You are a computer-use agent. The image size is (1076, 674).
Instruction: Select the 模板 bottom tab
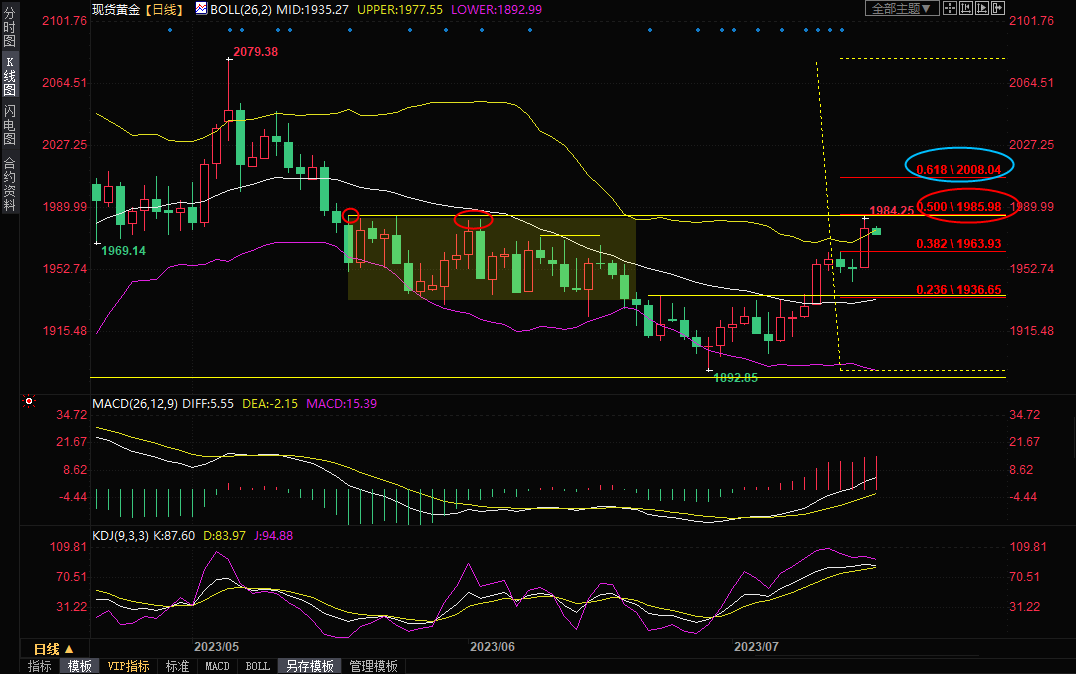point(80,666)
